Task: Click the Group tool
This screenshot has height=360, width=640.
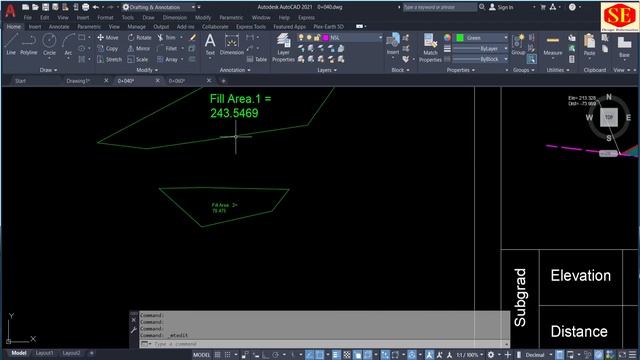Action: tap(518, 44)
